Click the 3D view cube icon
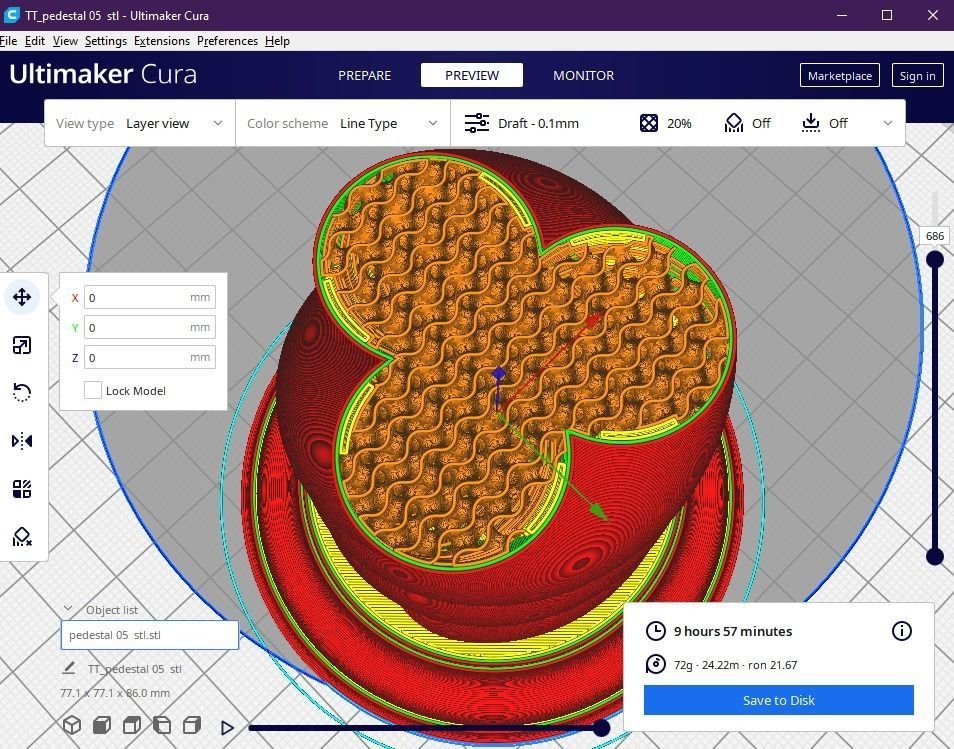Image resolution: width=954 pixels, height=749 pixels. coord(72,725)
